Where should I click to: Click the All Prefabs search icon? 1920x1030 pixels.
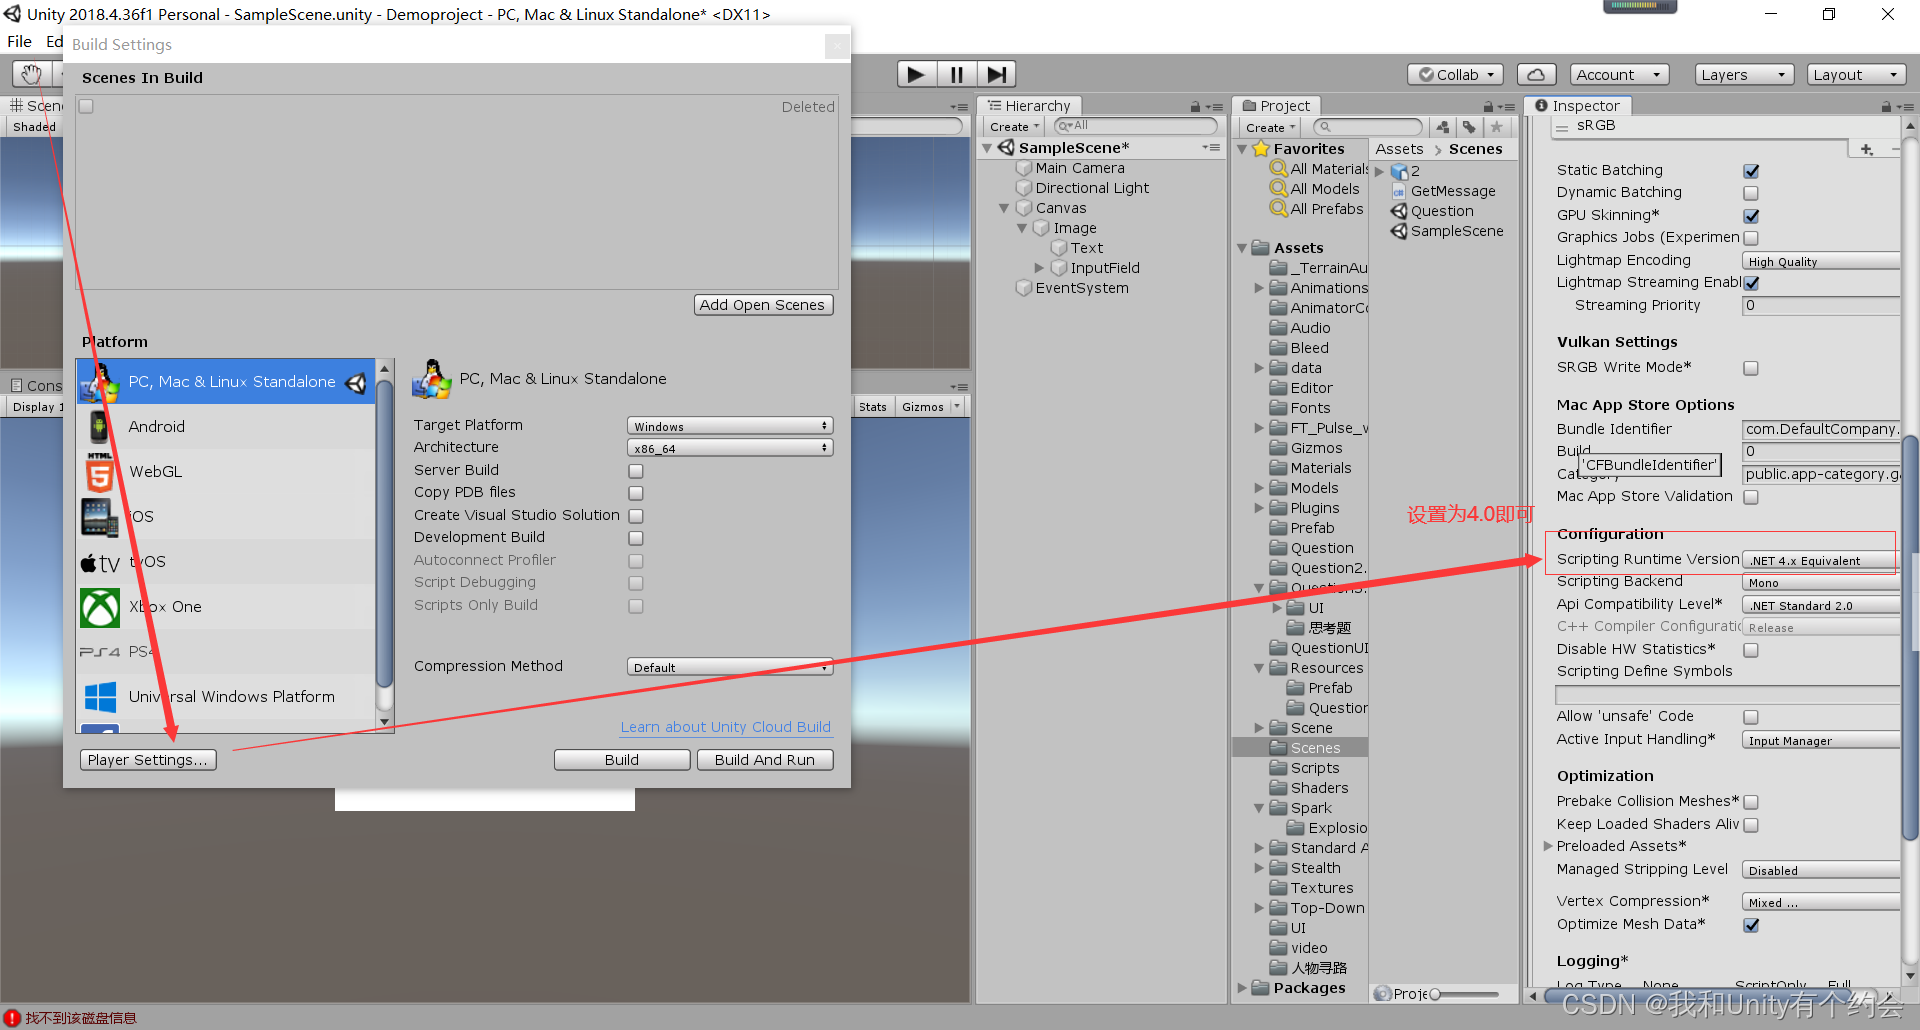coord(1278,209)
